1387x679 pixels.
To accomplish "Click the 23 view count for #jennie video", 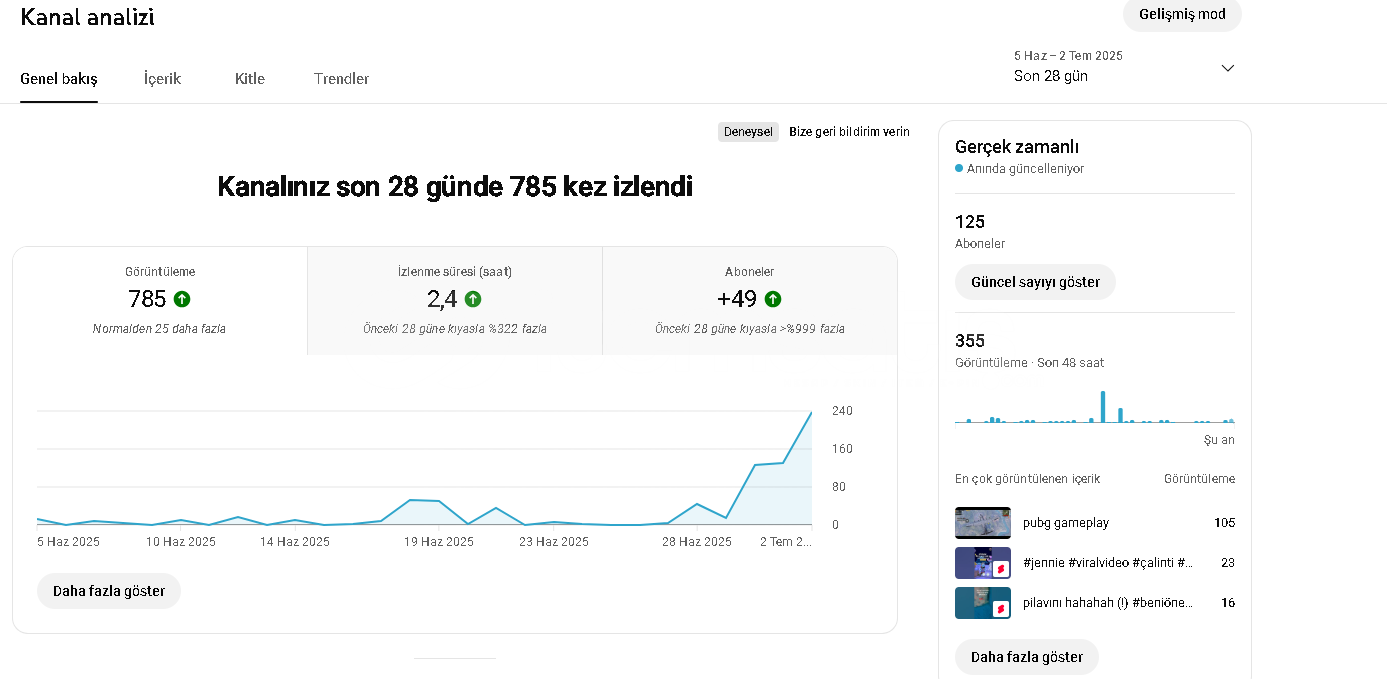I will pos(1228,563).
